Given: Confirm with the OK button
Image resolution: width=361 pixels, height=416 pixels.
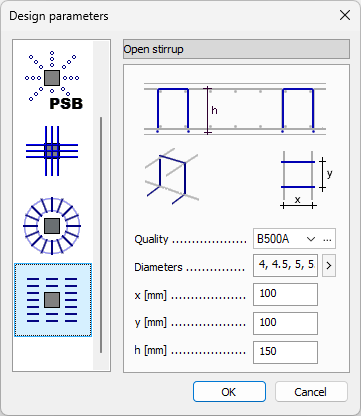Looking at the screenshot, I should point(229,392).
